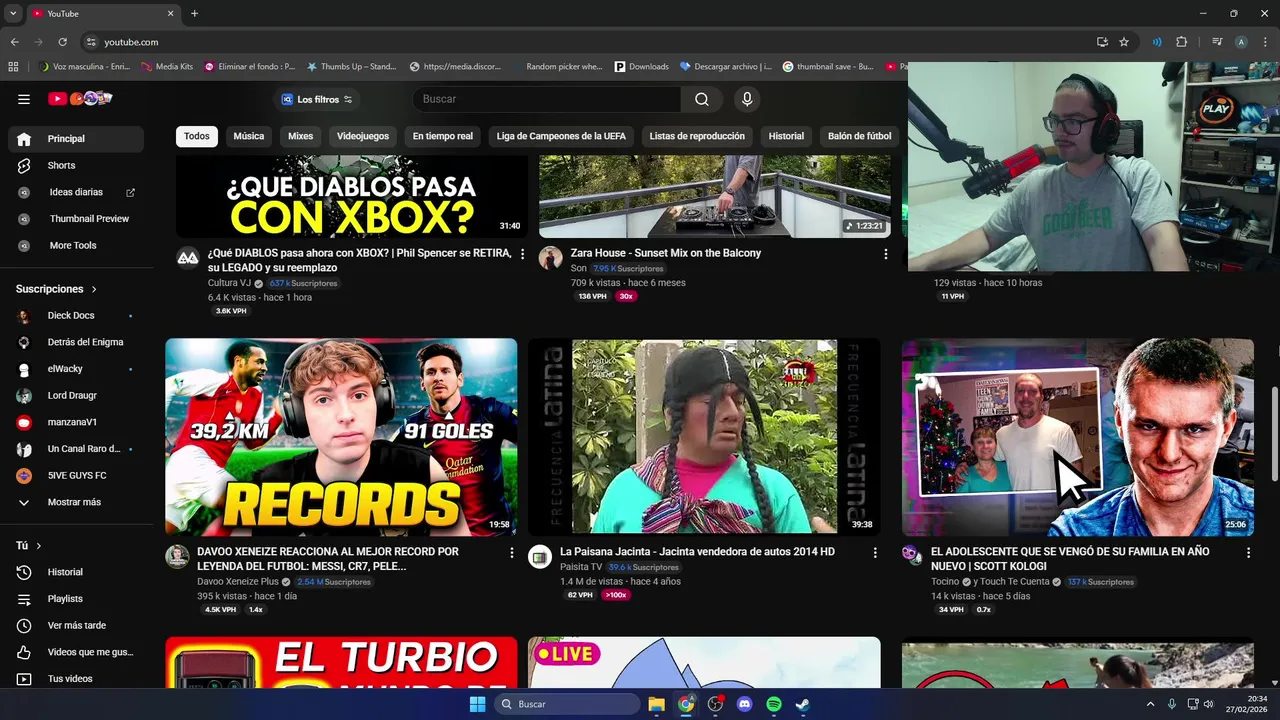Image resolution: width=1280 pixels, height=720 pixels.
Task: Select the Historial filter chip
Action: point(786,136)
